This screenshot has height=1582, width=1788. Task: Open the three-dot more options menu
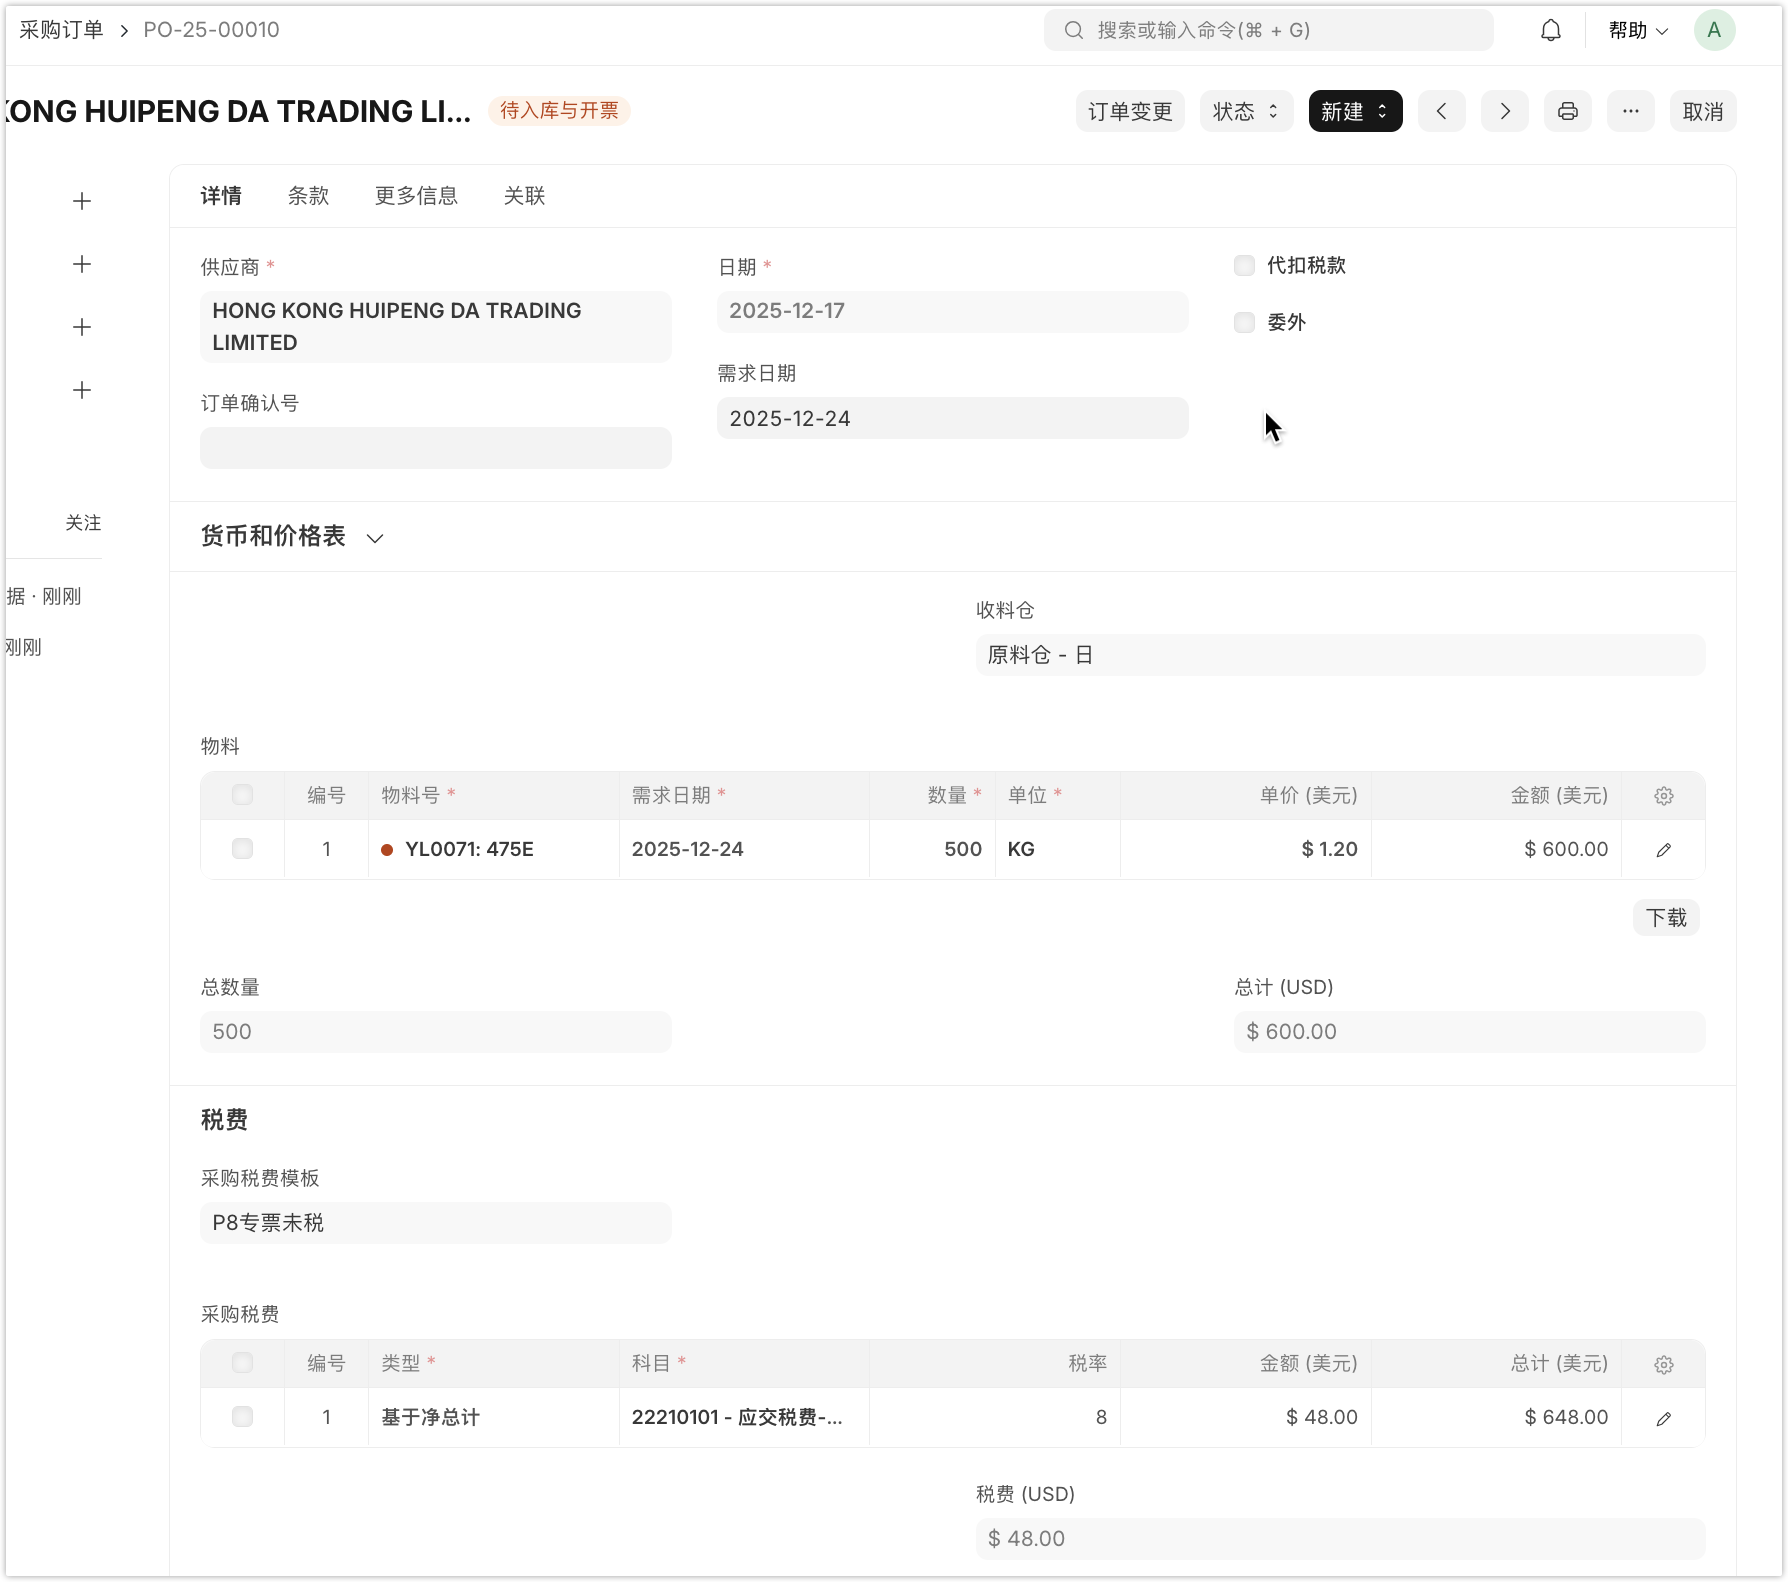pyautogui.click(x=1630, y=111)
